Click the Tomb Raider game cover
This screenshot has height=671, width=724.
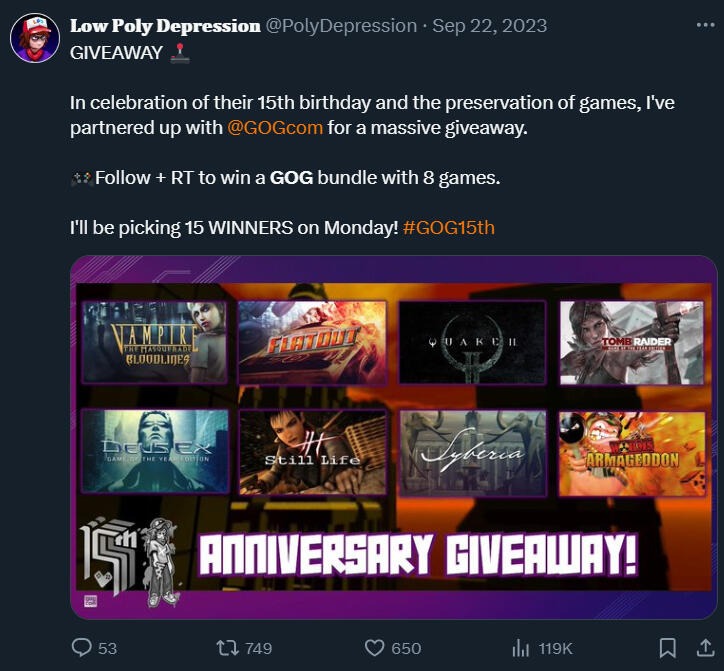(x=632, y=342)
